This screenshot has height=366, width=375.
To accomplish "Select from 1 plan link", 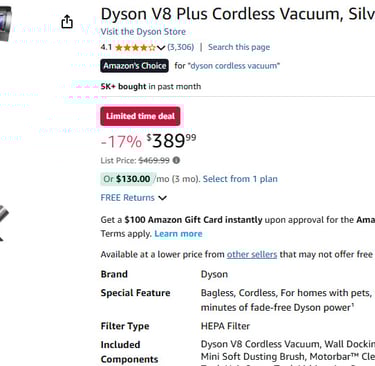I will pos(240,179).
